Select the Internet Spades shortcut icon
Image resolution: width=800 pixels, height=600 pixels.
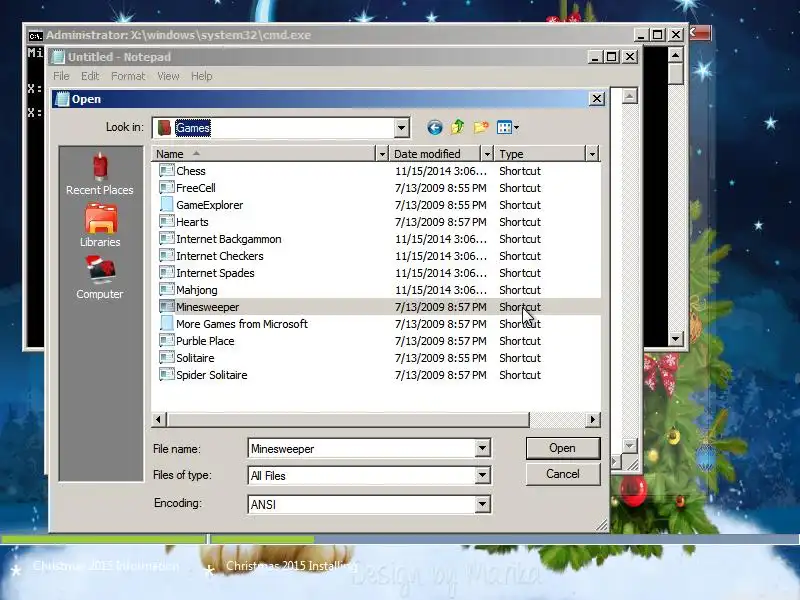tap(166, 272)
